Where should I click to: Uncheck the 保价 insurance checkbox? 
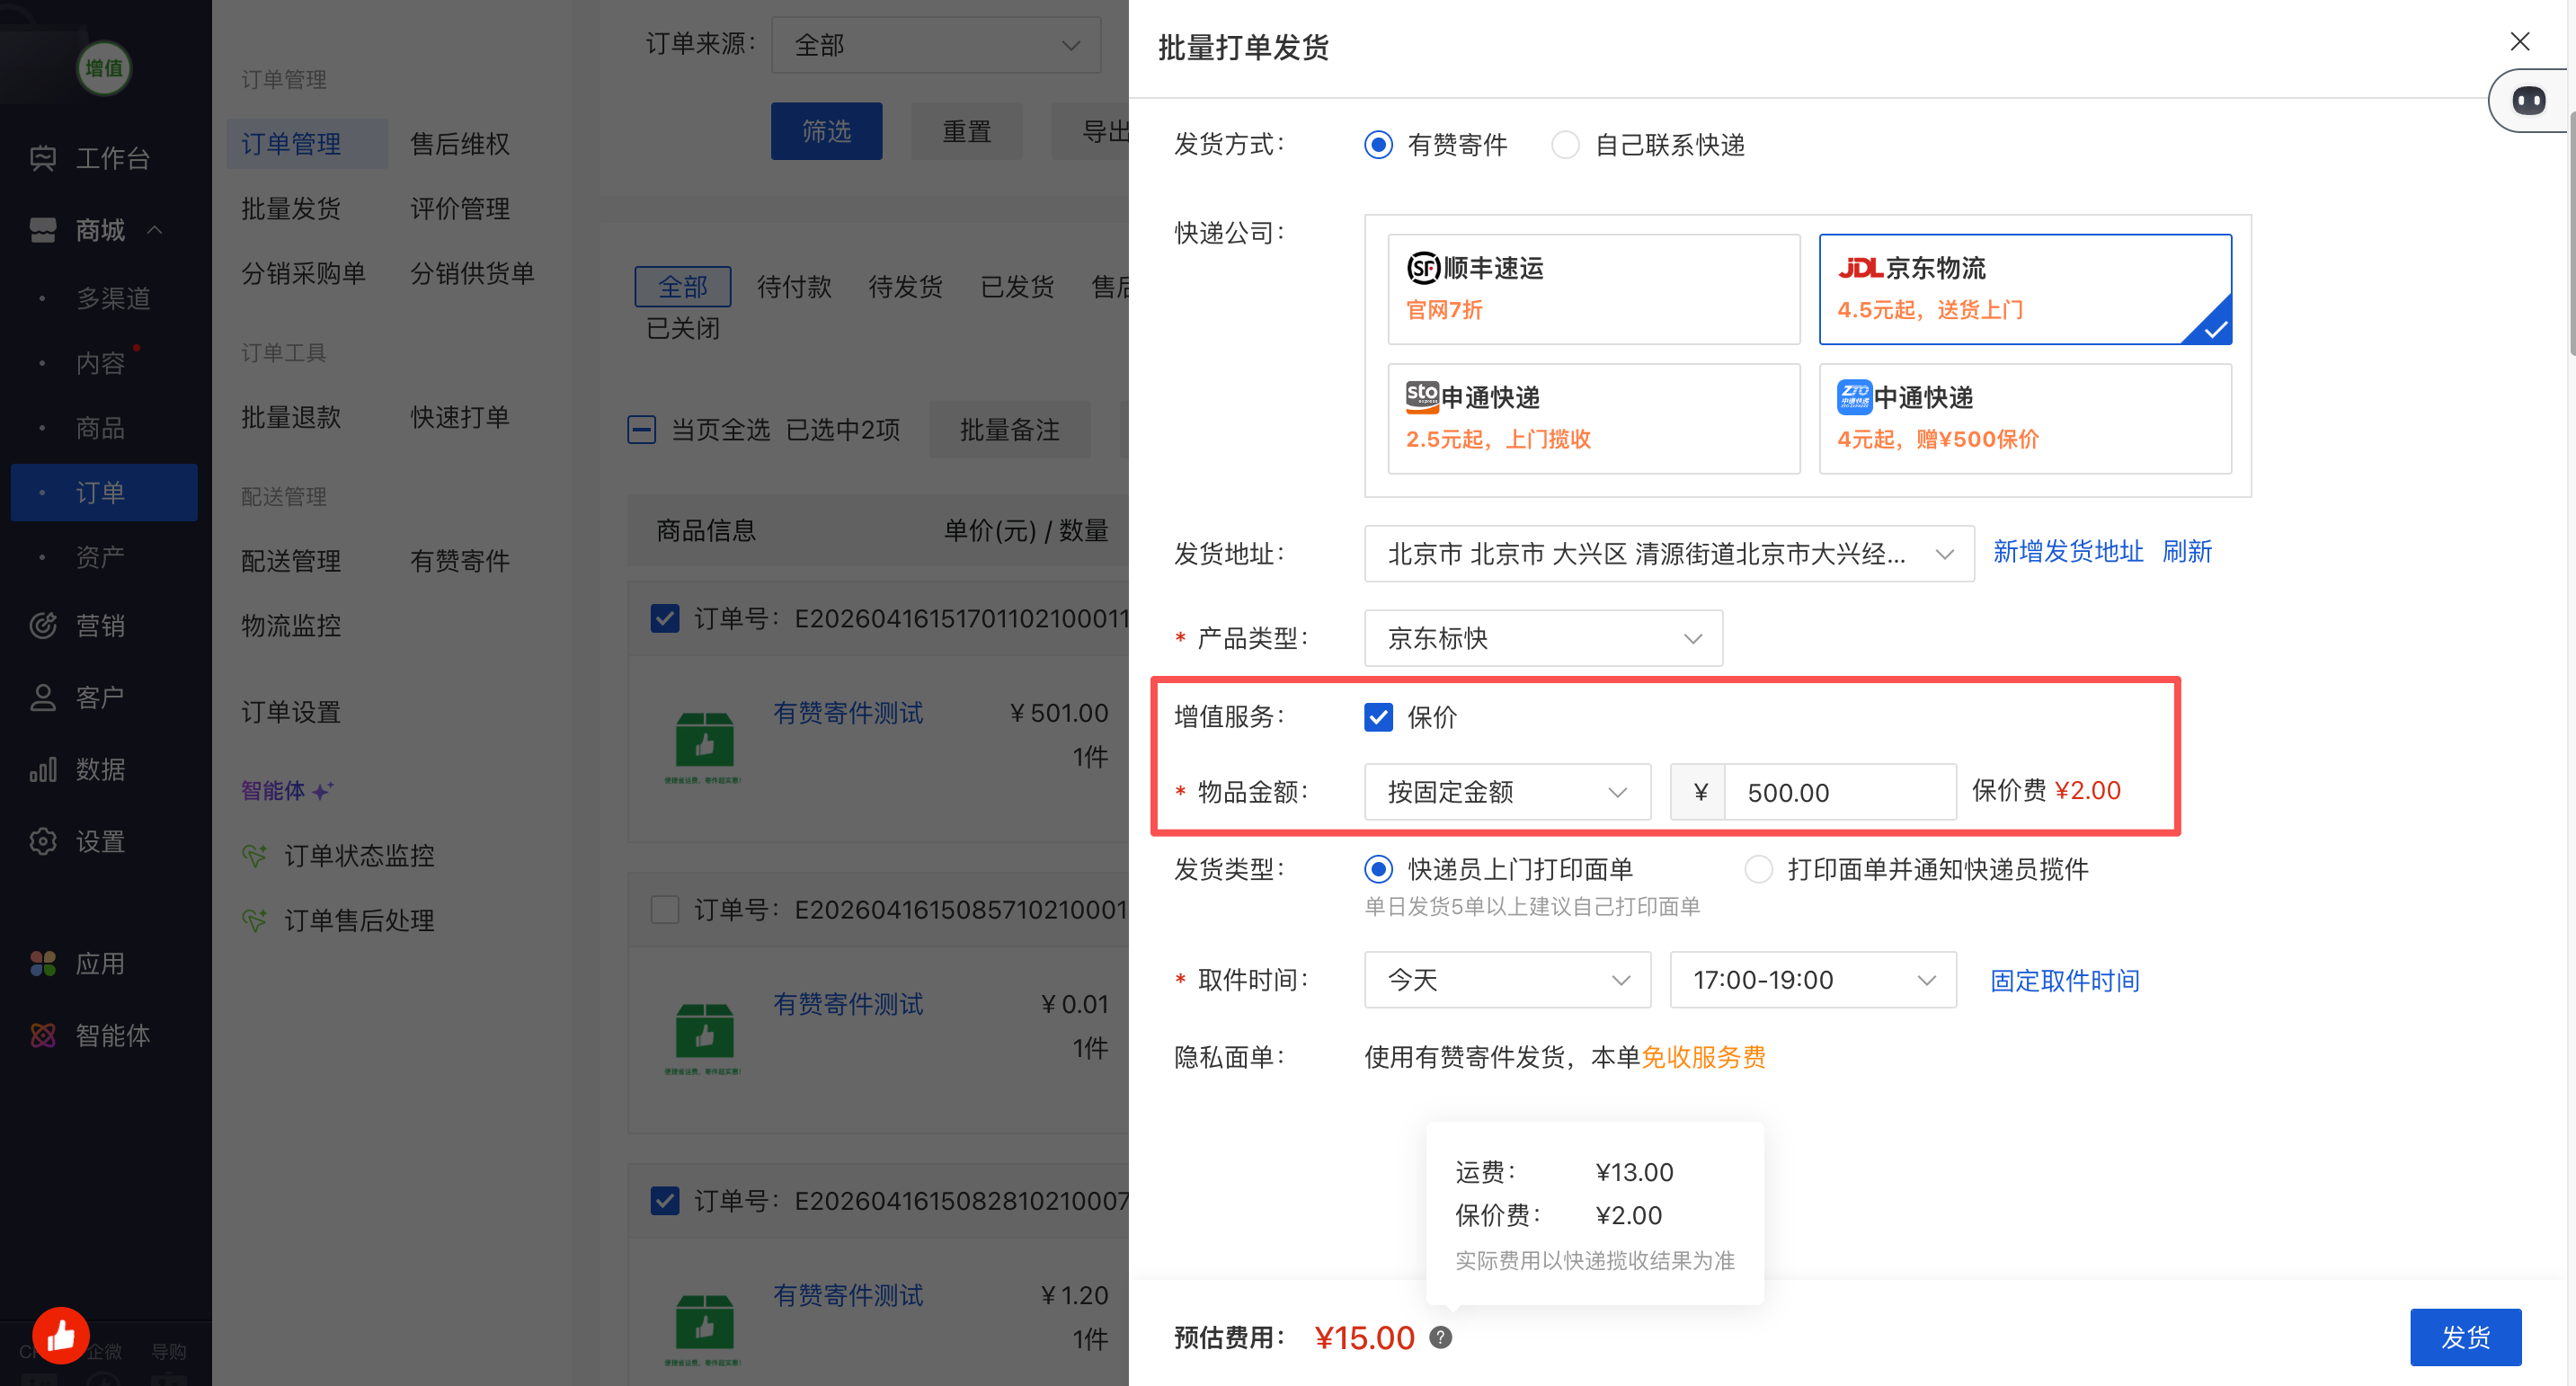click(x=1378, y=717)
